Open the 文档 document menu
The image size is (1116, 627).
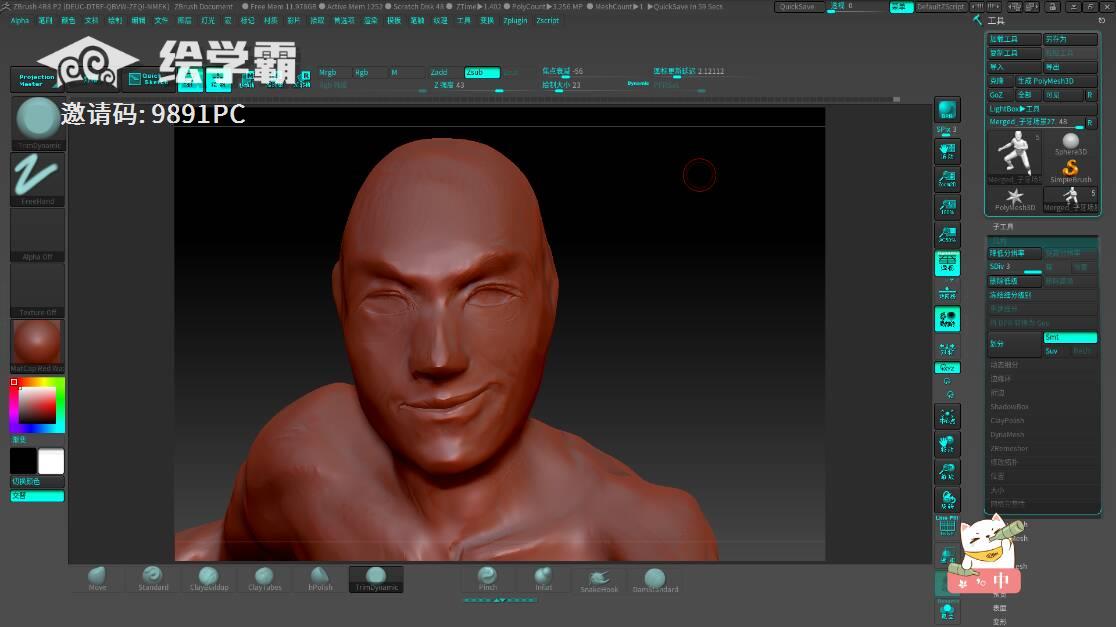click(x=92, y=21)
